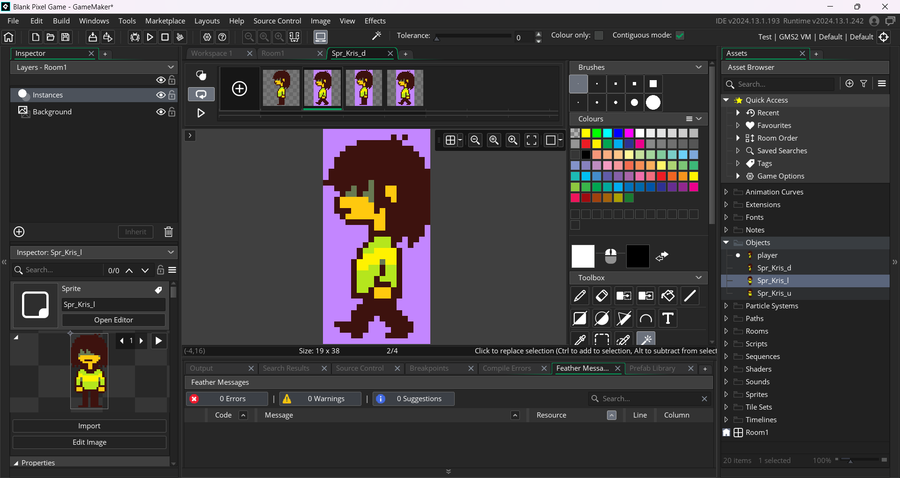Toggle visibility of all layers in the header row
Image resolution: width=900 pixels, height=478 pixels.
point(161,80)
